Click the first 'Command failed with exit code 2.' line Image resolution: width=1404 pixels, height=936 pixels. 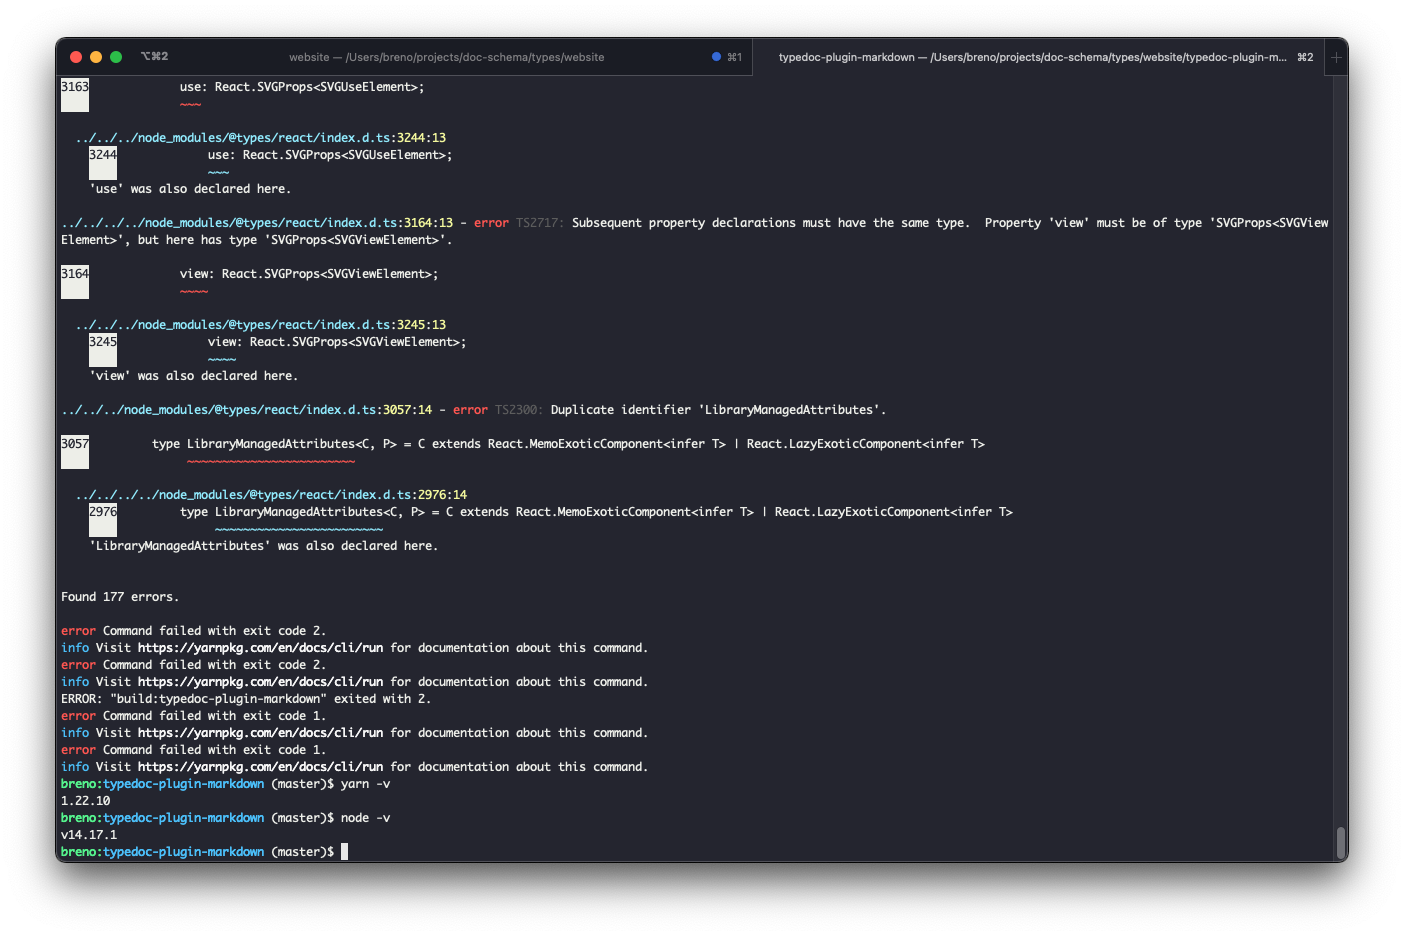[193, 631]
